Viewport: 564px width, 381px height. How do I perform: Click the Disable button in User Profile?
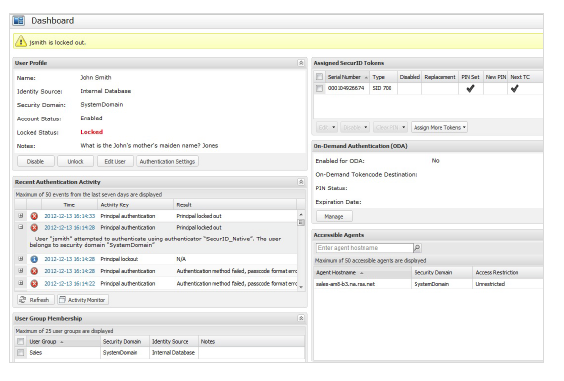click(x=36, y=162)
